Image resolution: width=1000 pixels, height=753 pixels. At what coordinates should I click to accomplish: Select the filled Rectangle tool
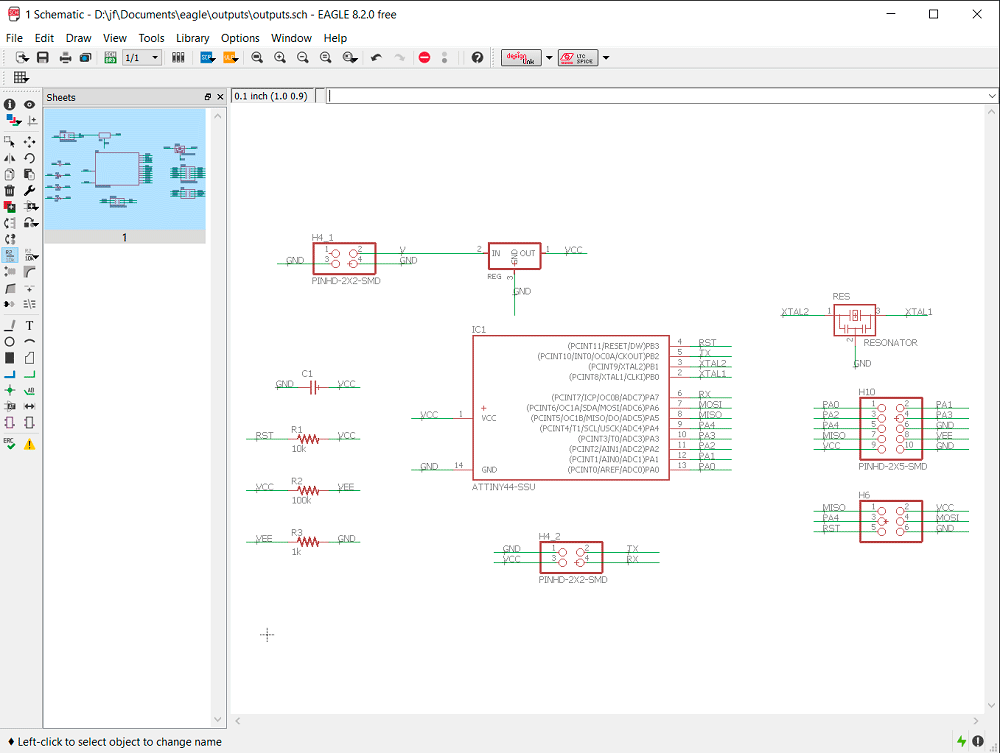coord(10,358)
